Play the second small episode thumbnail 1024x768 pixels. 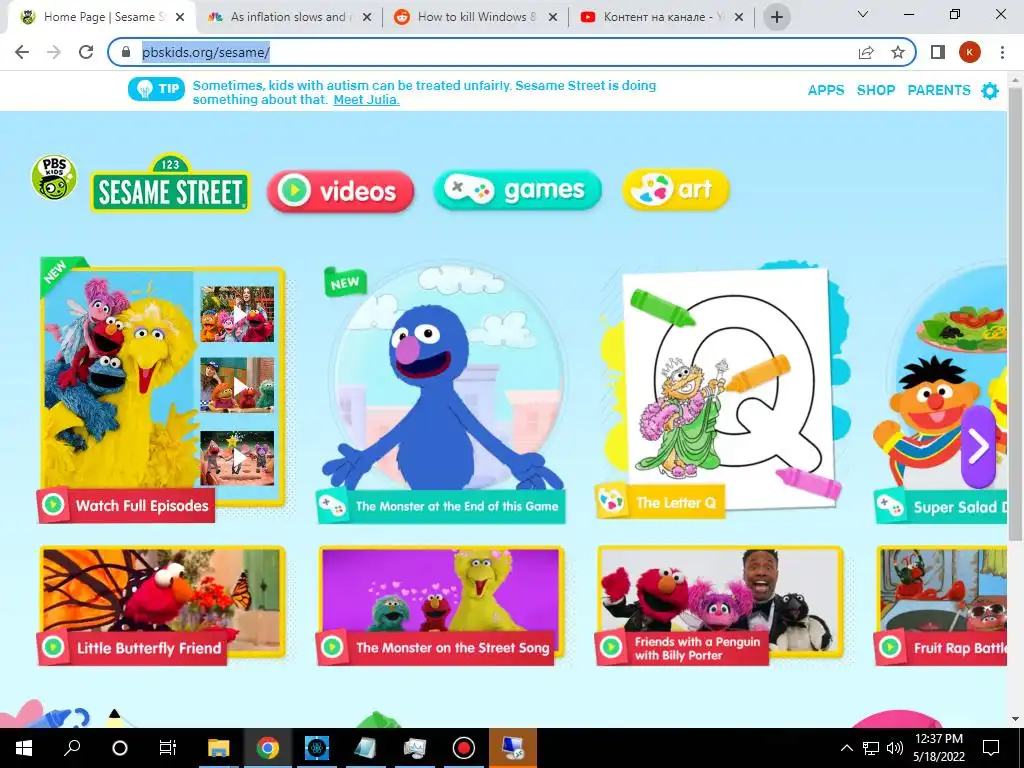coord(237,385)
